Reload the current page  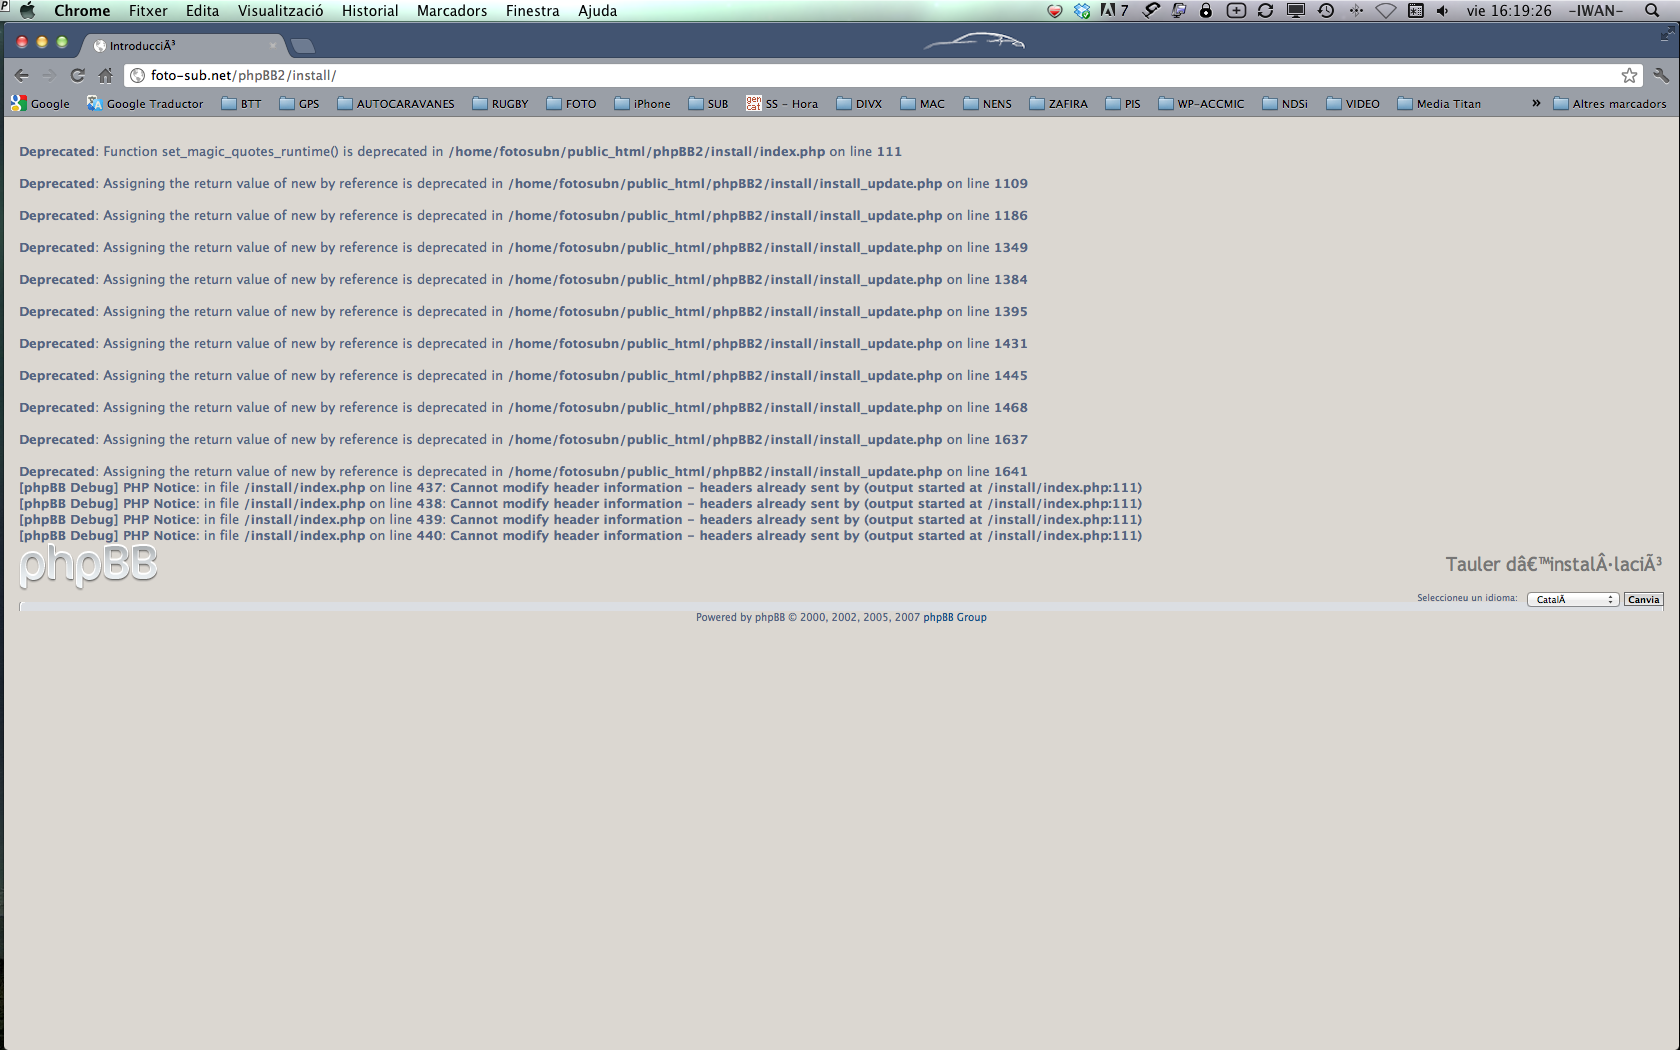click(77, 75)
